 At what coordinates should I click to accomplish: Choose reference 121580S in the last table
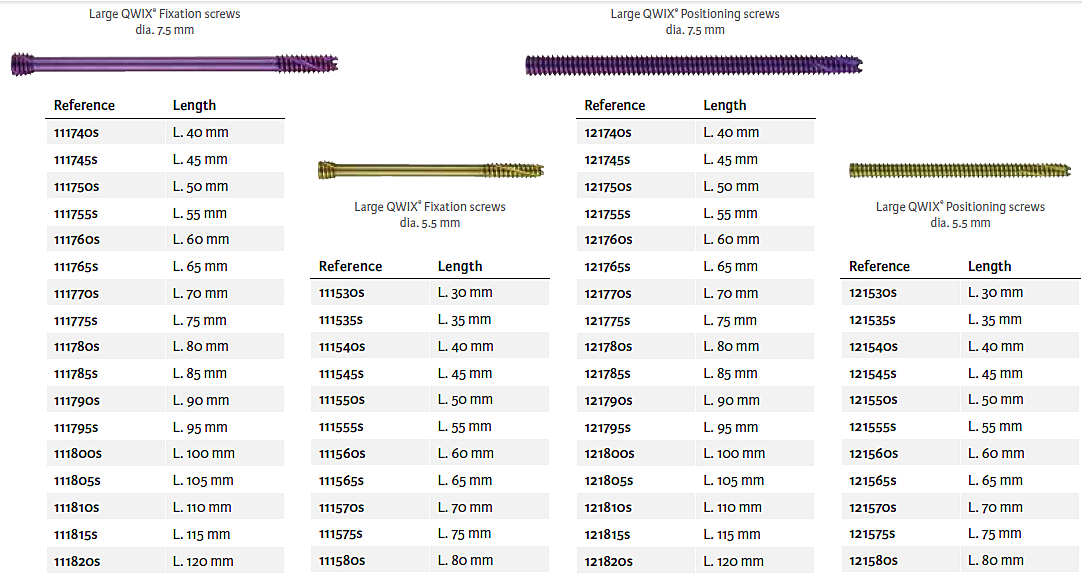(x=873, y=561)
